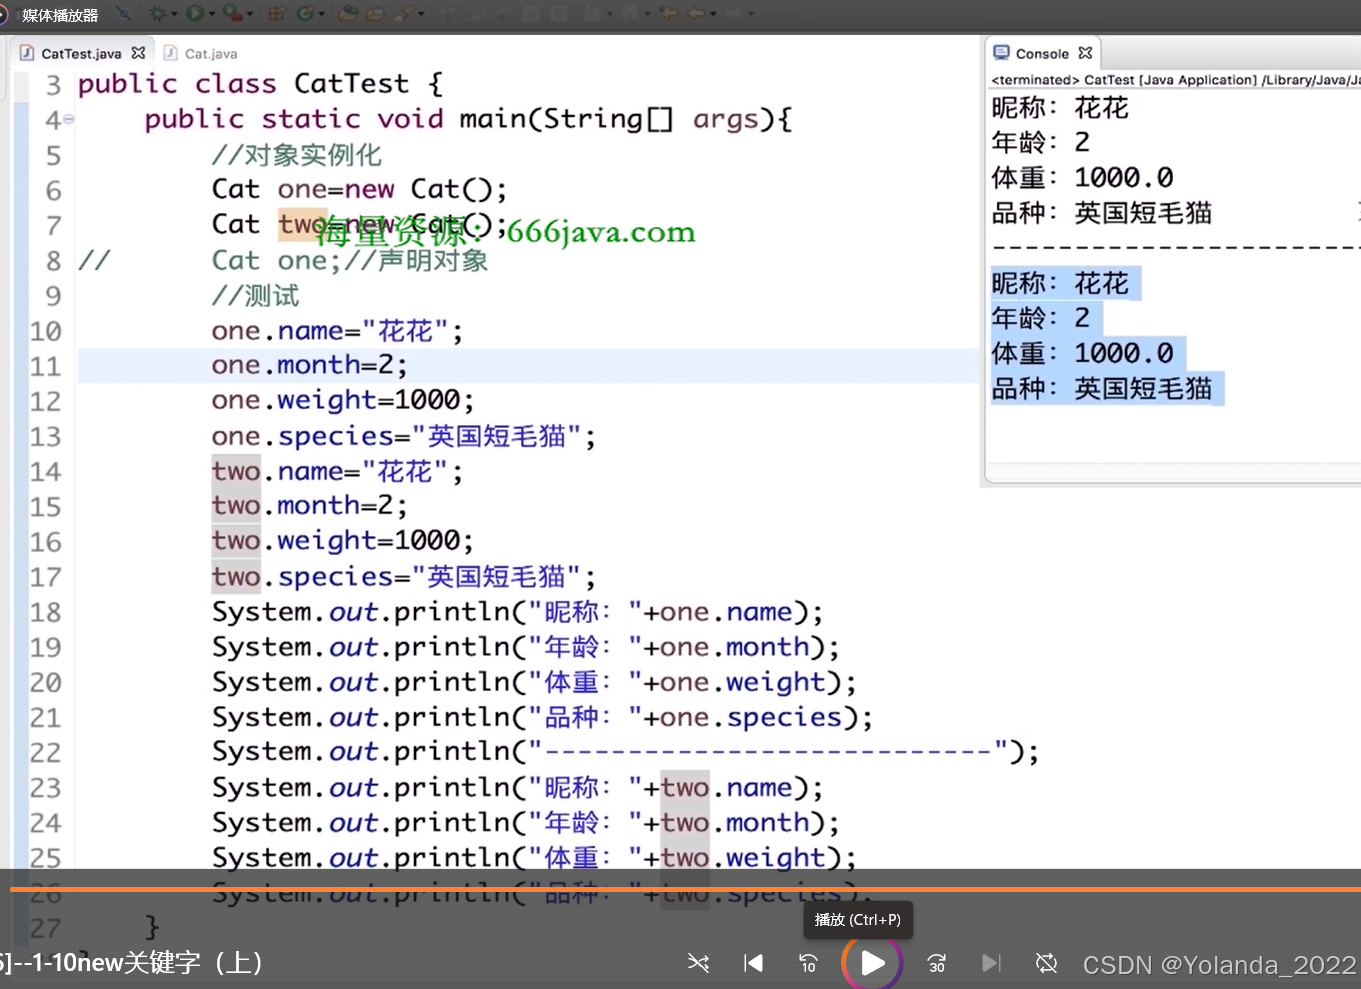Screen dimensions: 1361x989
Task: Click println line with one.name
Action: [x=517, y=612]
